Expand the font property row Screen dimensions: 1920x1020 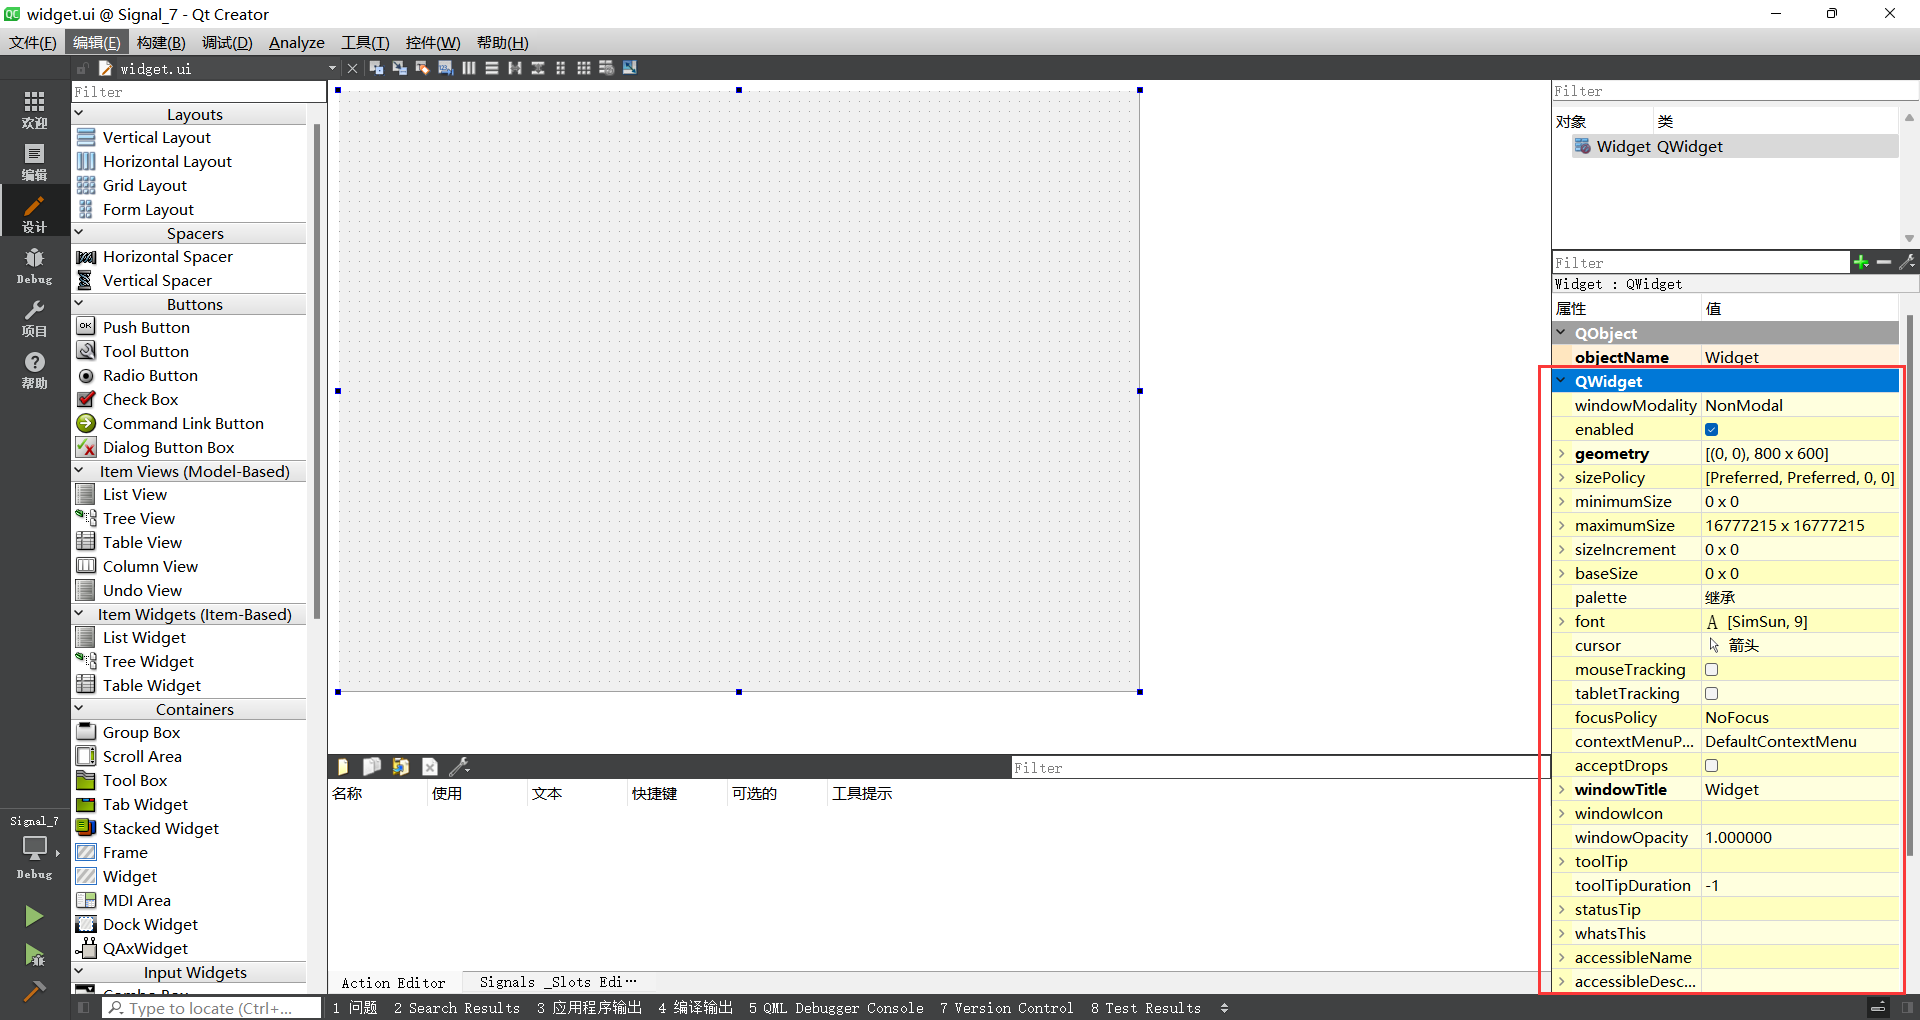click(x=1561, y=622)
